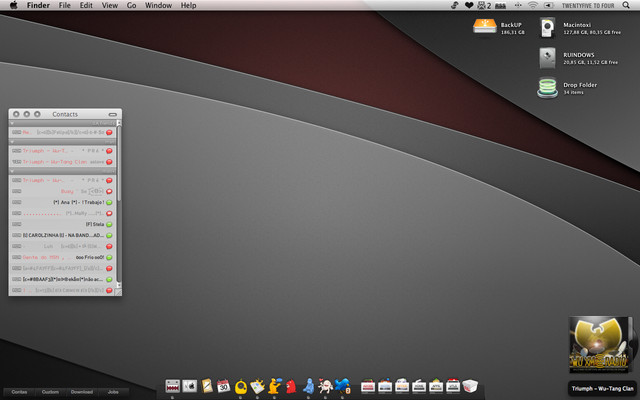Open the Window menu
Viewport: 640px width, 400px height.
coord(157,6)
